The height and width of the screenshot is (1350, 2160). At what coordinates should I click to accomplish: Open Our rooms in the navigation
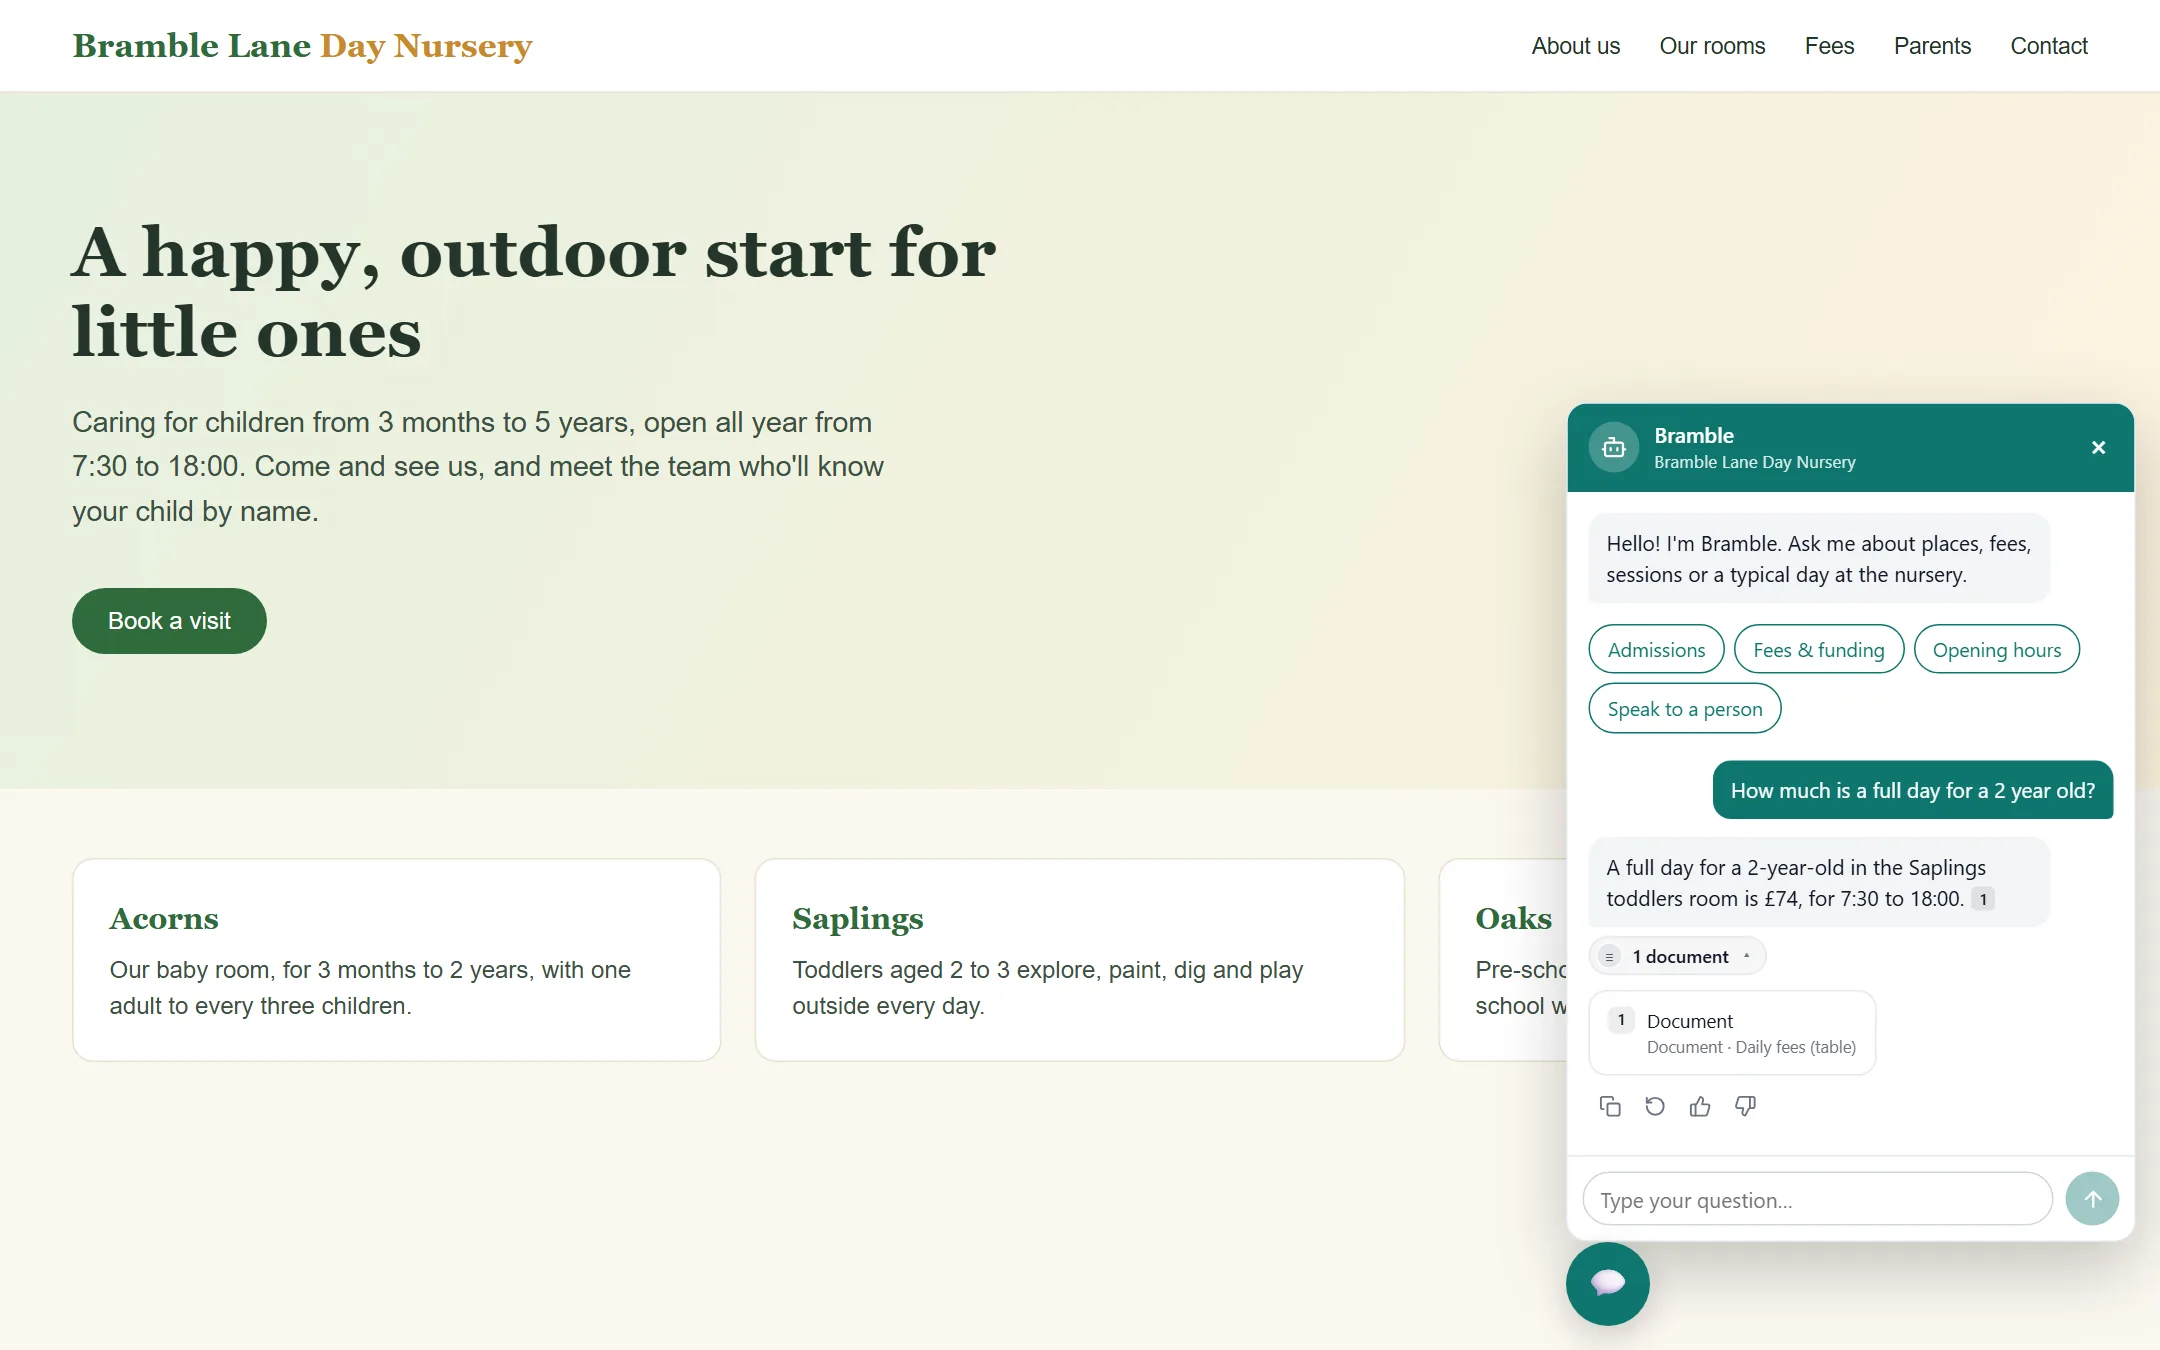point(1712,46)
